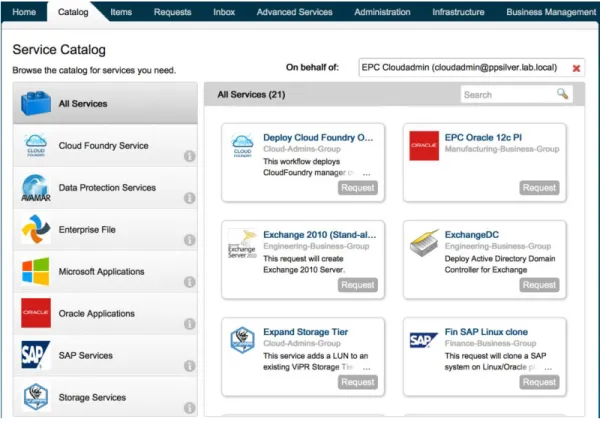Click Manufacturing-Business-Group label

coord(502,149)
